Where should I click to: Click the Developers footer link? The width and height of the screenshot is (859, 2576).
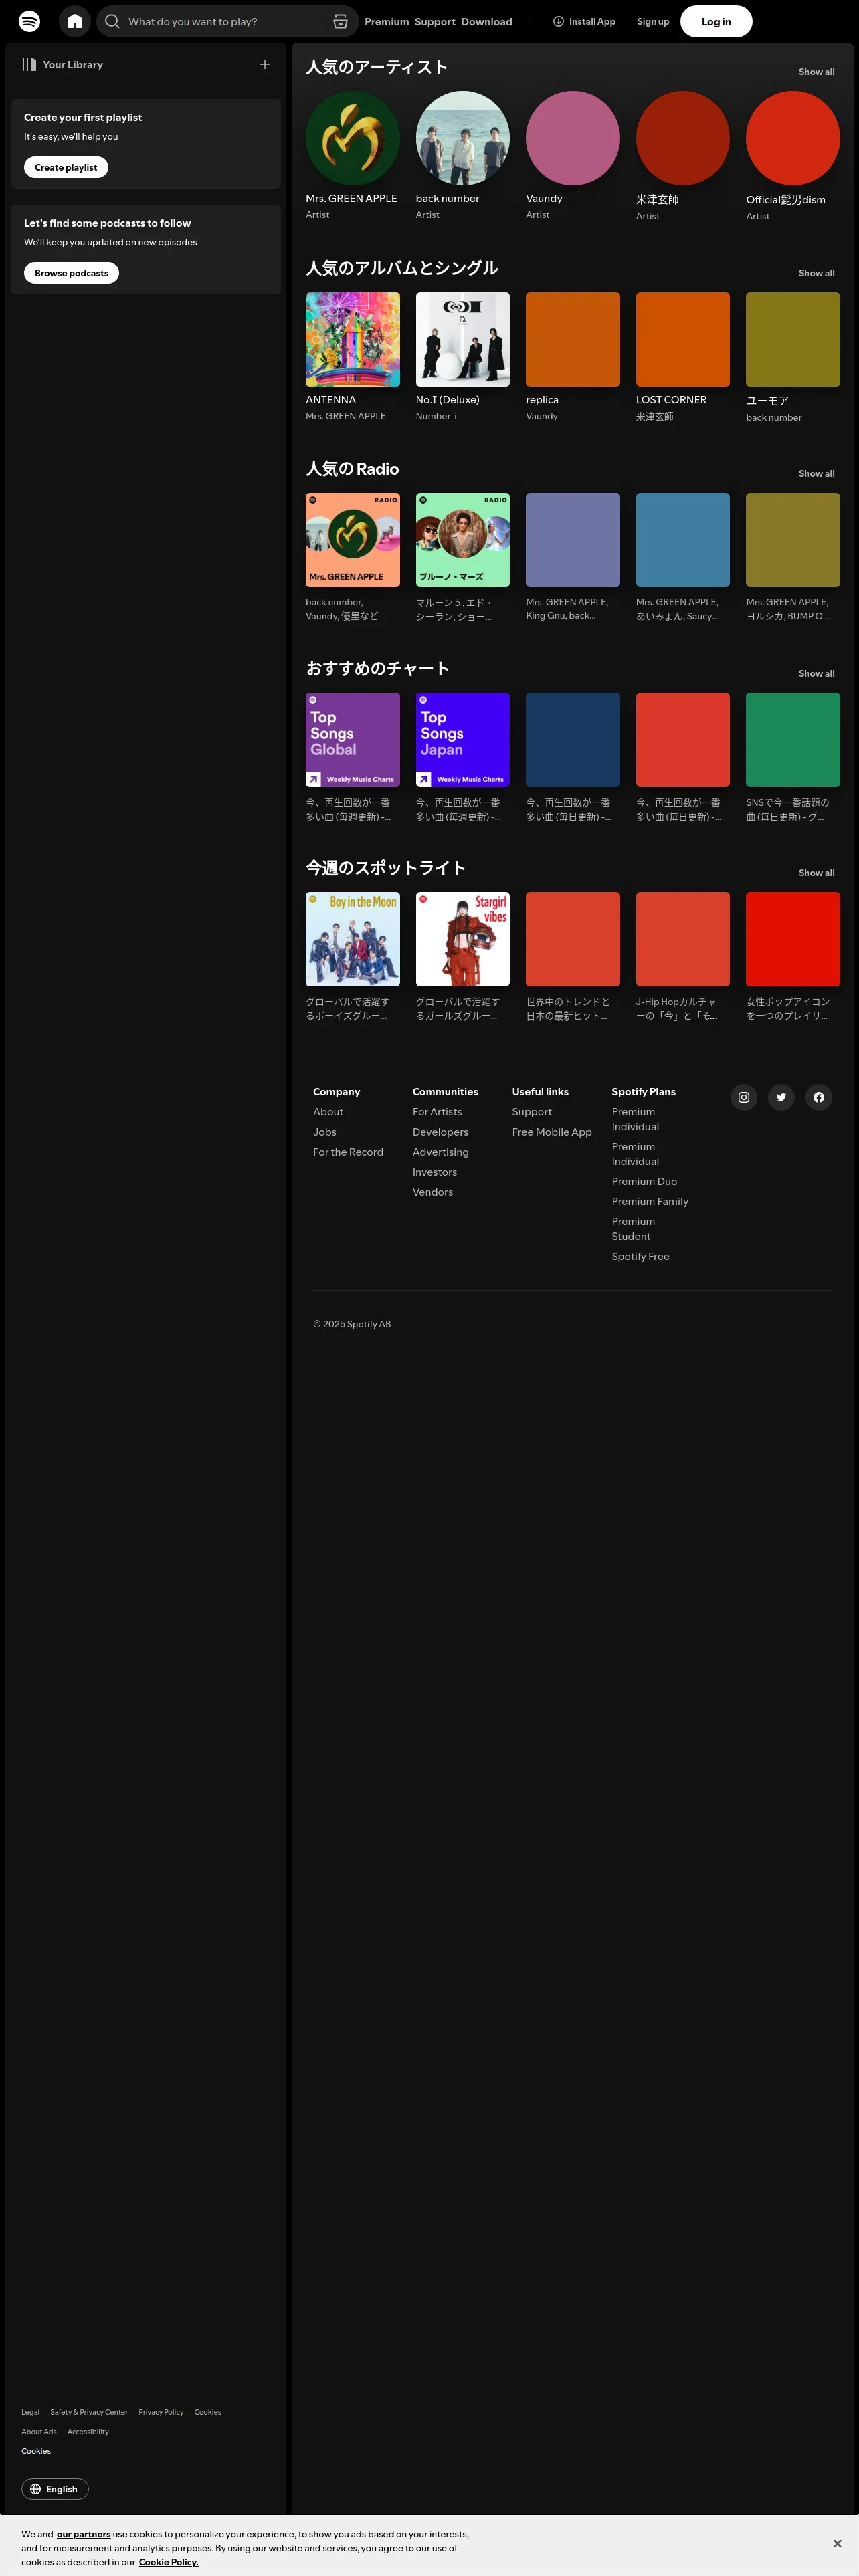pos(440,1132)
